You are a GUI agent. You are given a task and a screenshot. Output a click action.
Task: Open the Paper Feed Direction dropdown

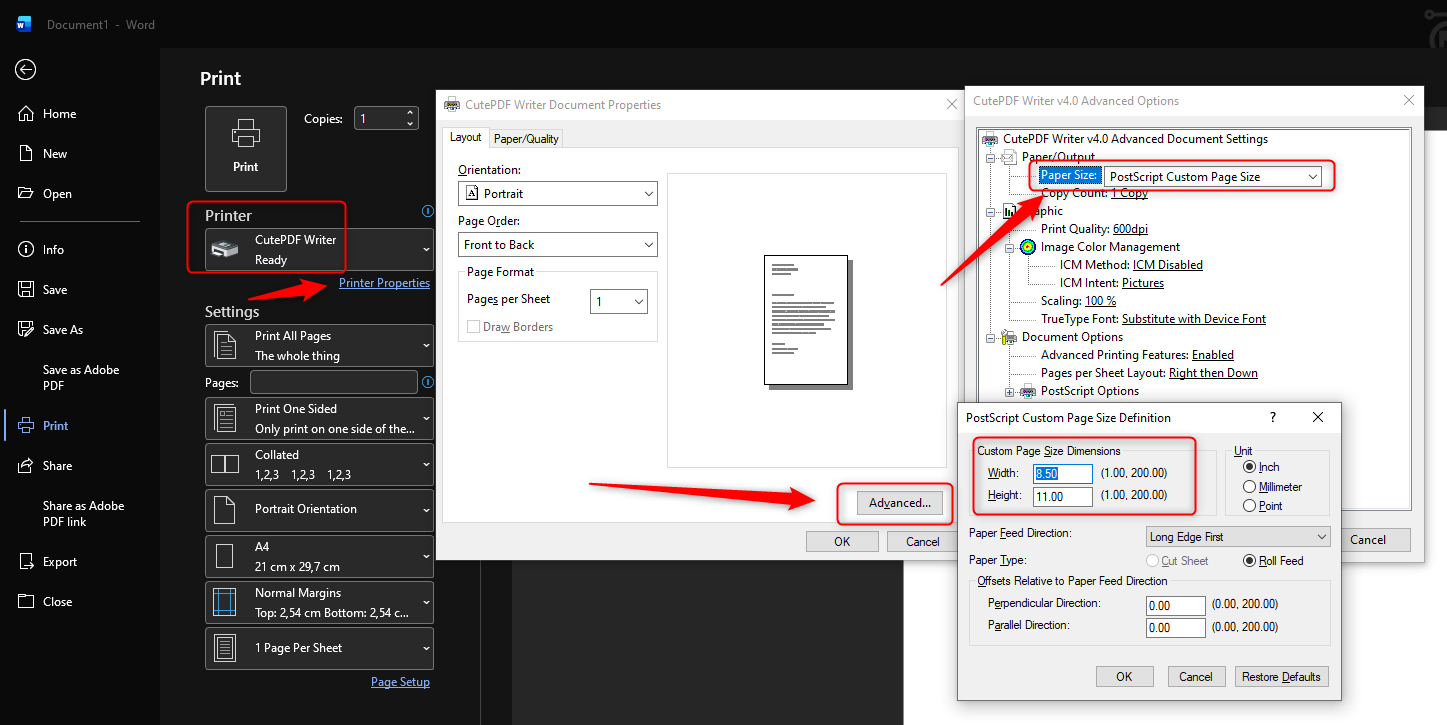click(x=1238, y=537)
